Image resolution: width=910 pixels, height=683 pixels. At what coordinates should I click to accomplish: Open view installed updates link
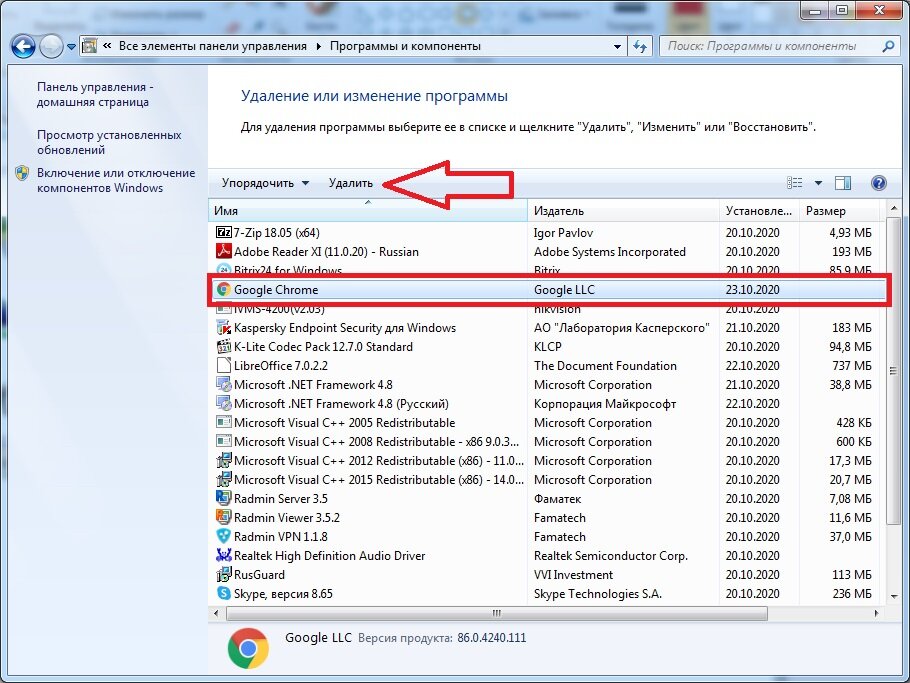(x=109, y=142)
